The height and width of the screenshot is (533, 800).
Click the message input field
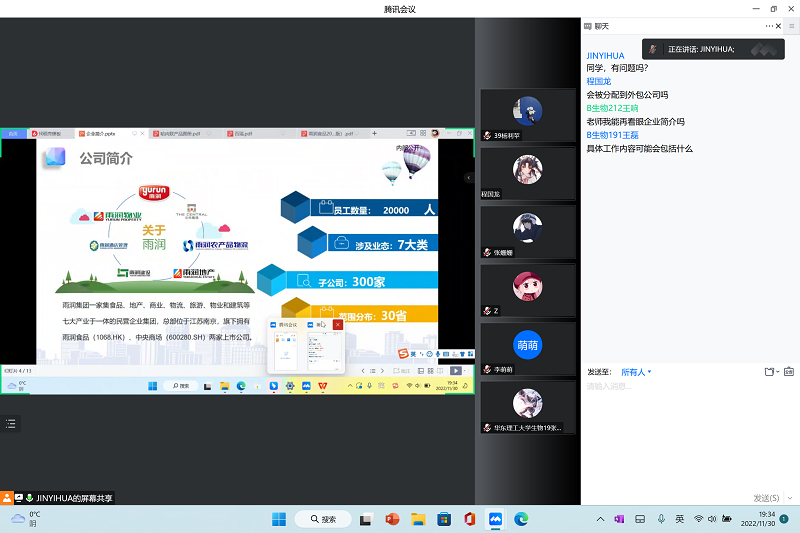pos(680,420)
